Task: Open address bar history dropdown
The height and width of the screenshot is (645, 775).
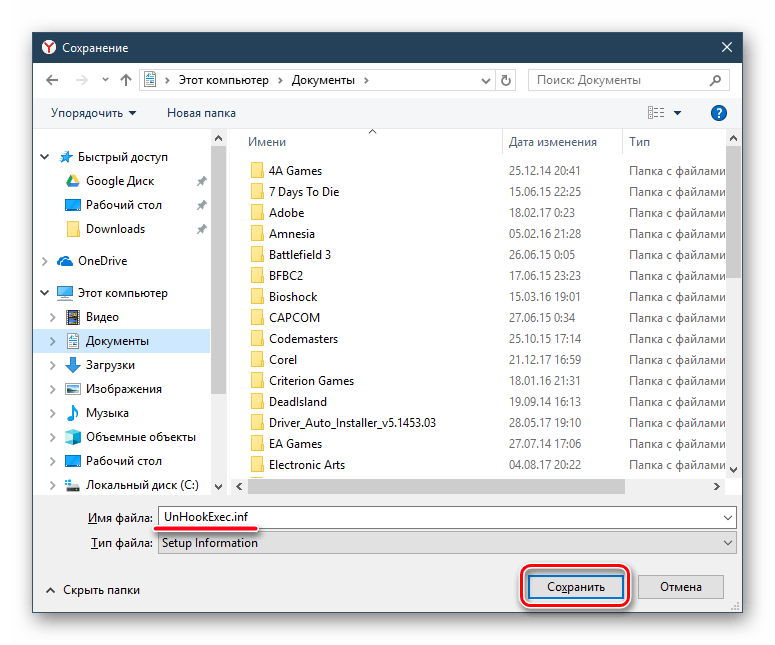Action: 486,81
